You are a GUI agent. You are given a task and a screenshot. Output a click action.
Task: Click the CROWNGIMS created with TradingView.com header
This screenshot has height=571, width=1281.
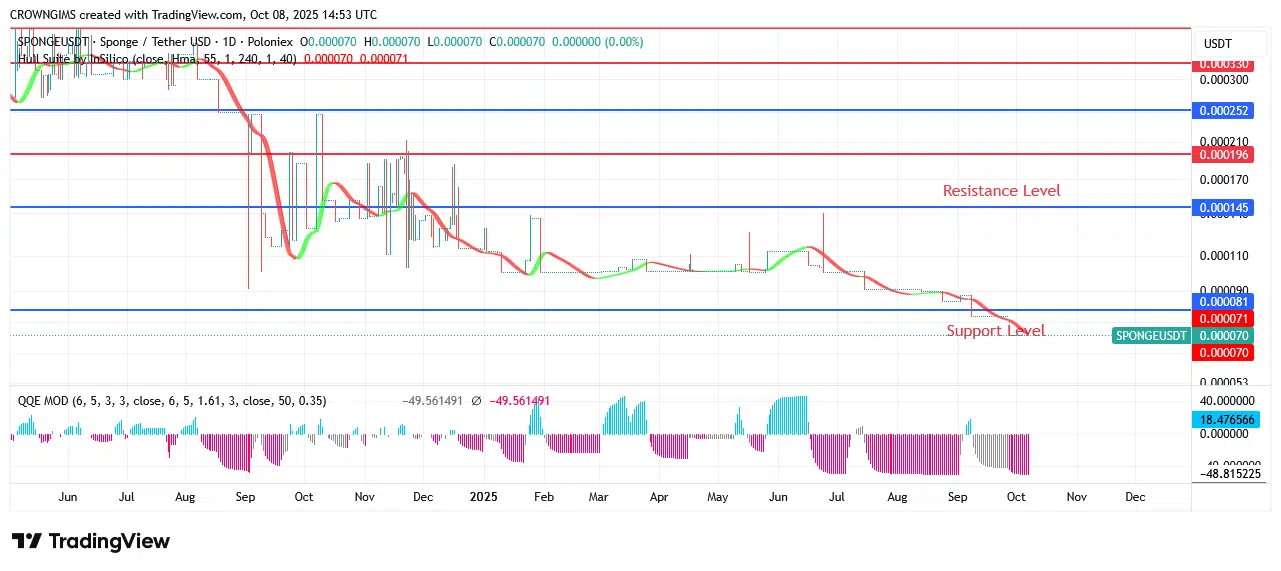(194, 14)
